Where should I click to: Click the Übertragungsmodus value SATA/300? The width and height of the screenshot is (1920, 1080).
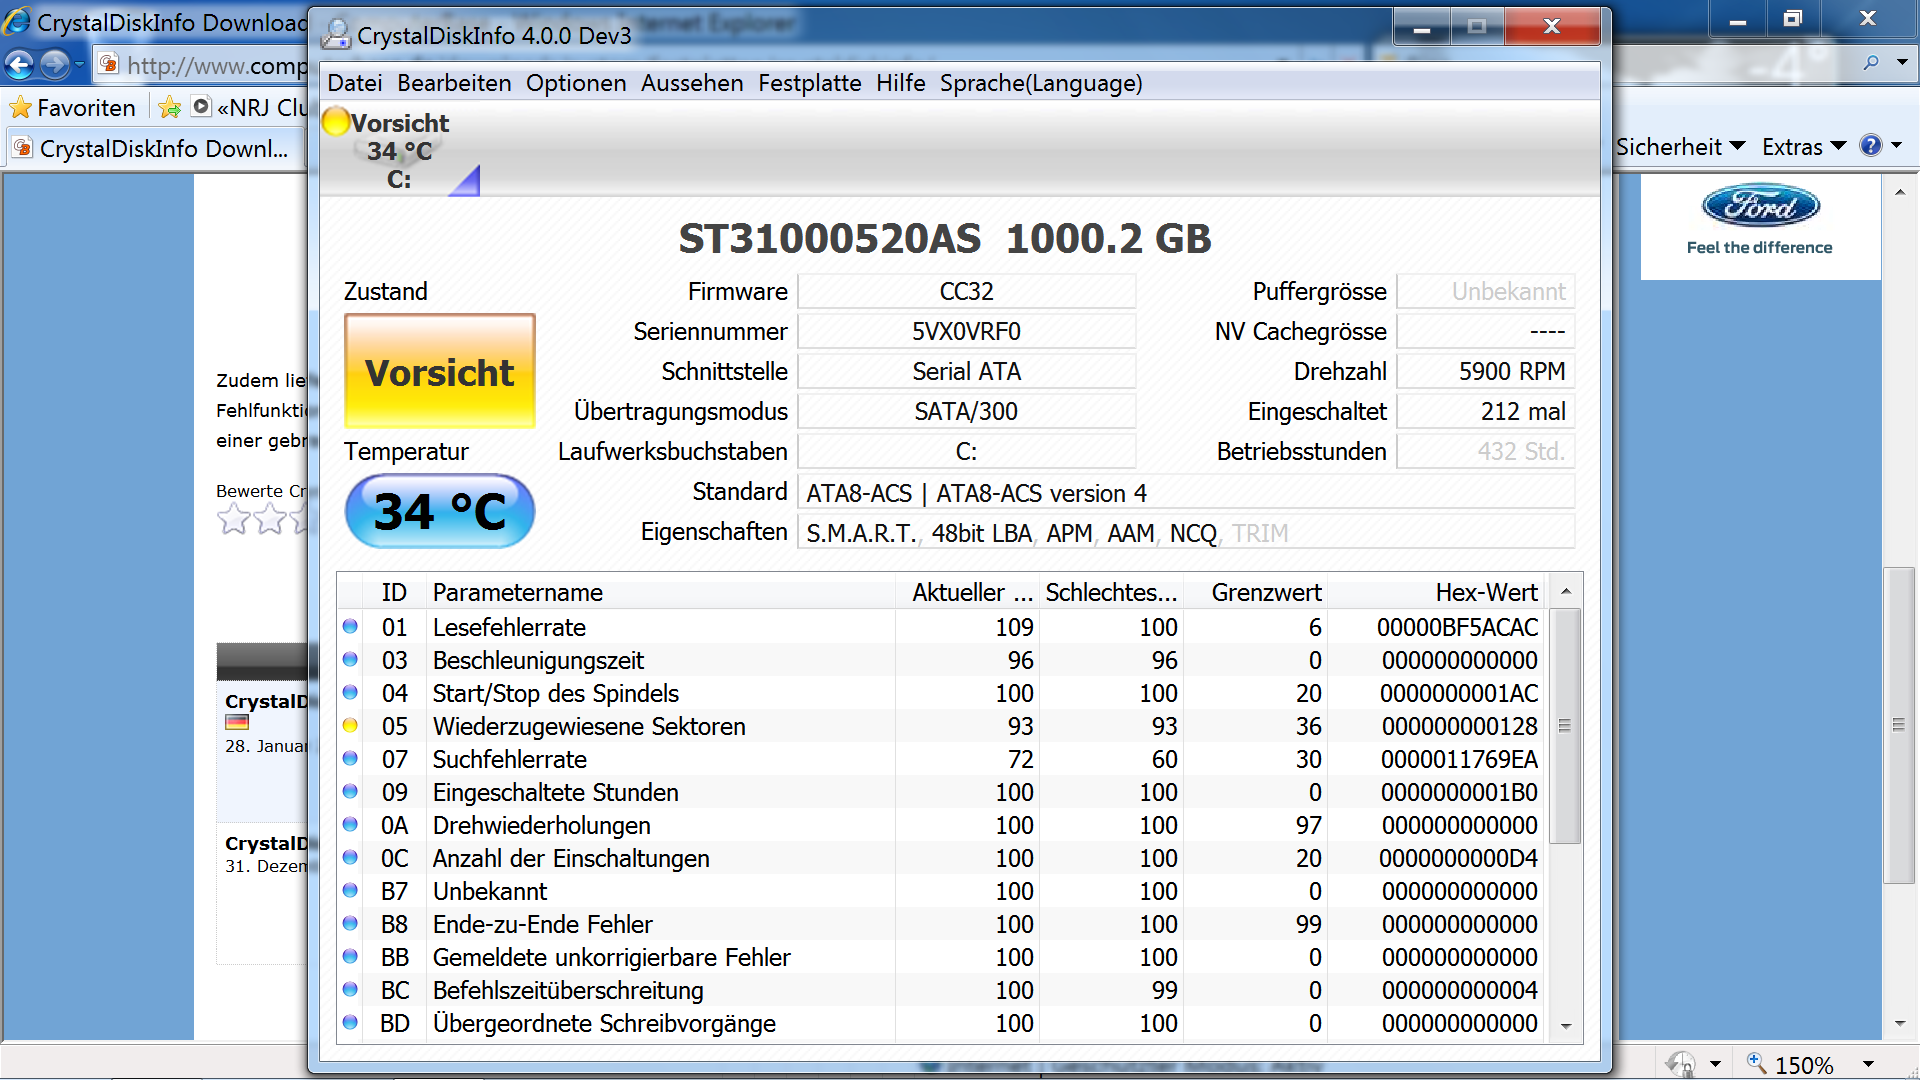(966, 411)
